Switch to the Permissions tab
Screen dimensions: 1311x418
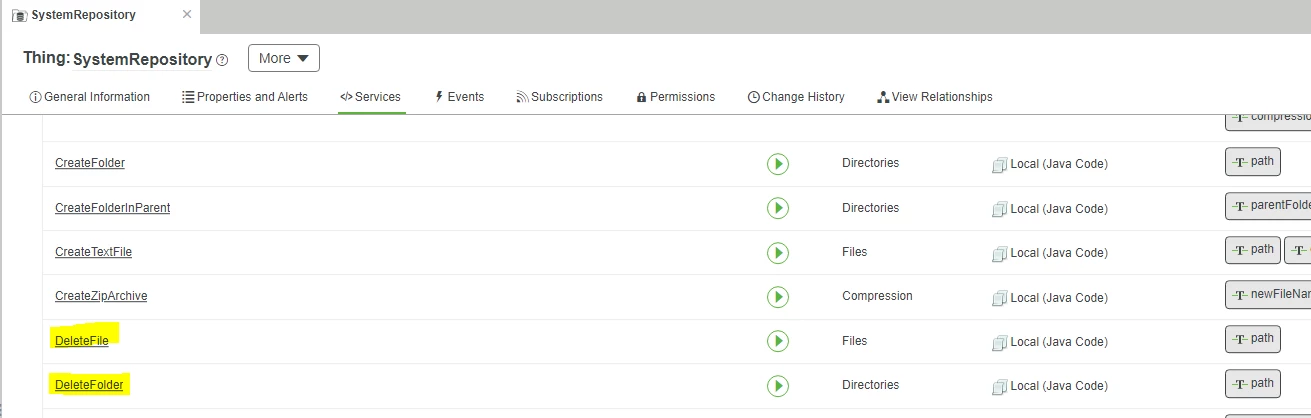[x=676, y=97]
